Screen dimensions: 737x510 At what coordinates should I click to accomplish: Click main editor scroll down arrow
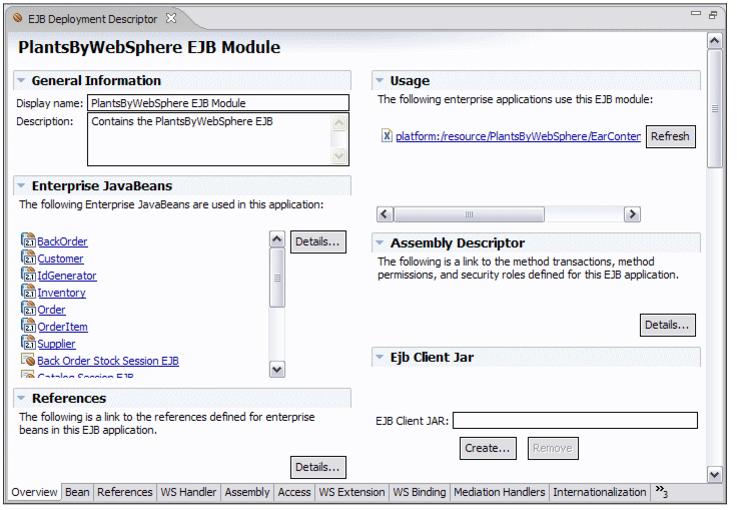[x=714, y=474]
